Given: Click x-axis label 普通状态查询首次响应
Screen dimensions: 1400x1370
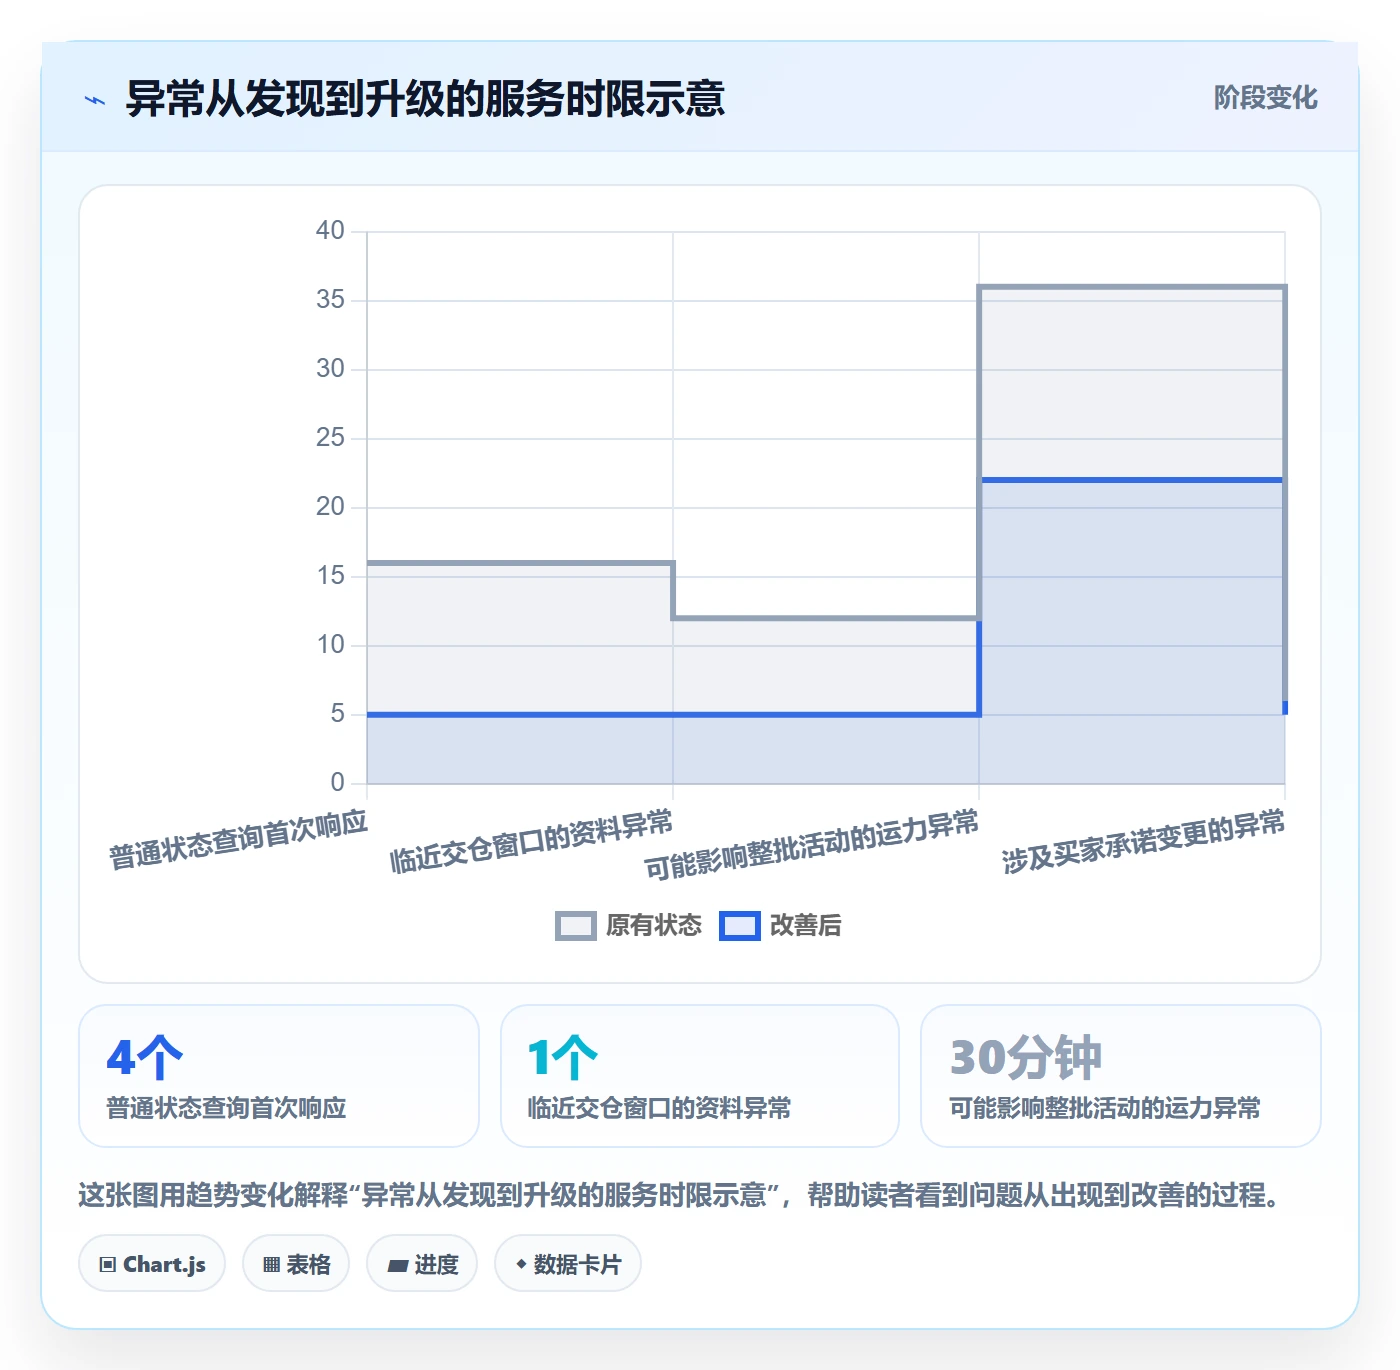Looking at the screenshot, I should (238, 840).
